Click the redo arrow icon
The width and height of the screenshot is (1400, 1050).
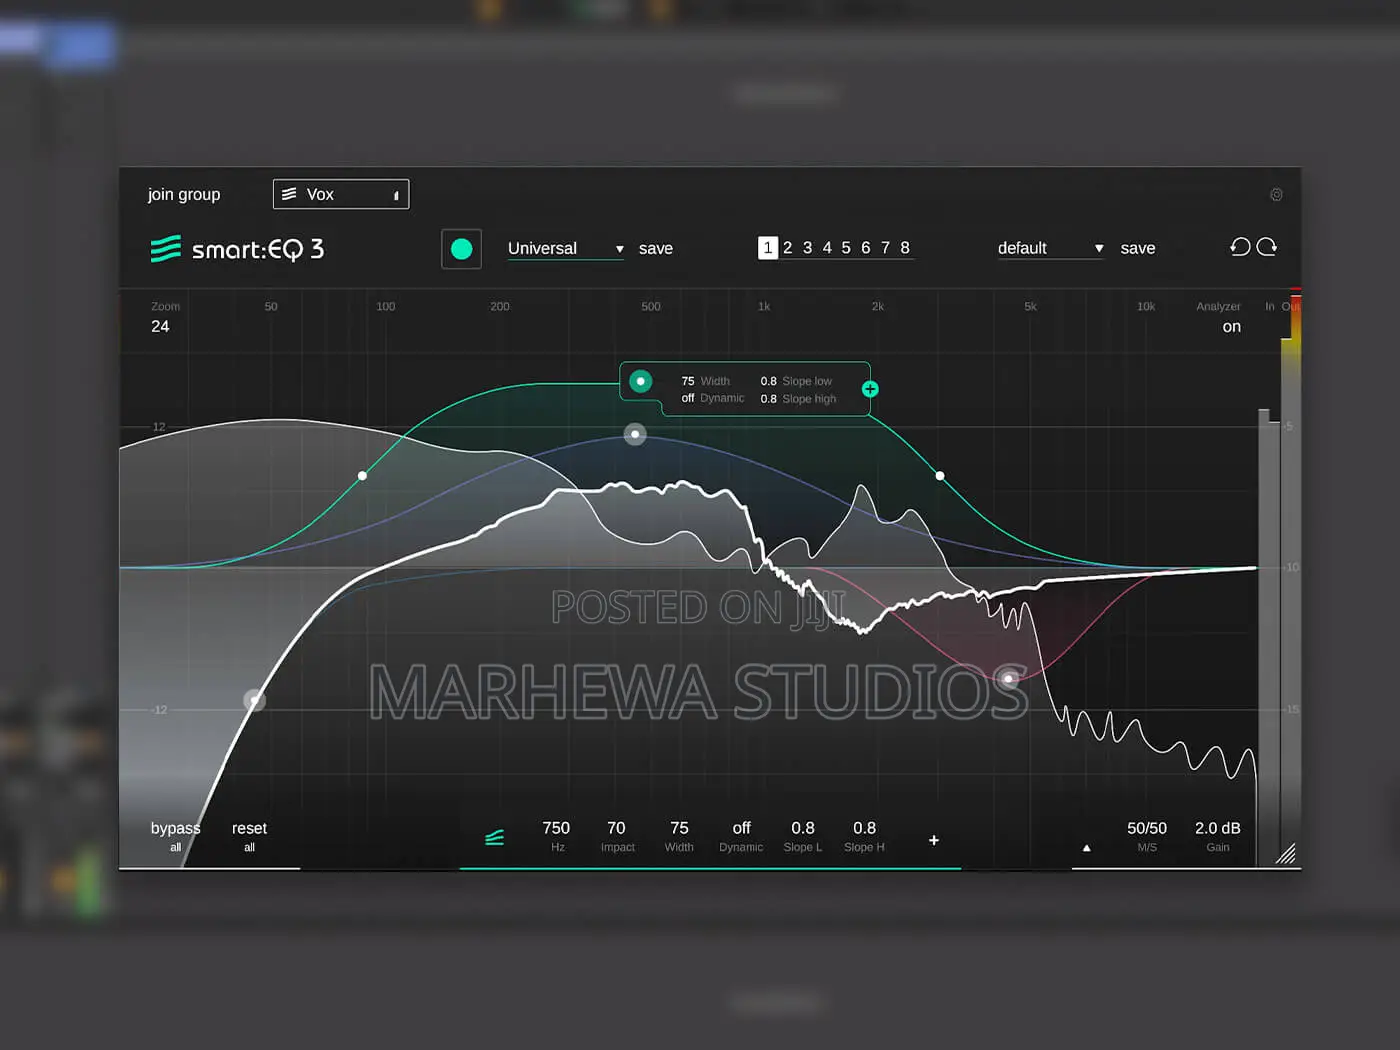1267,247
